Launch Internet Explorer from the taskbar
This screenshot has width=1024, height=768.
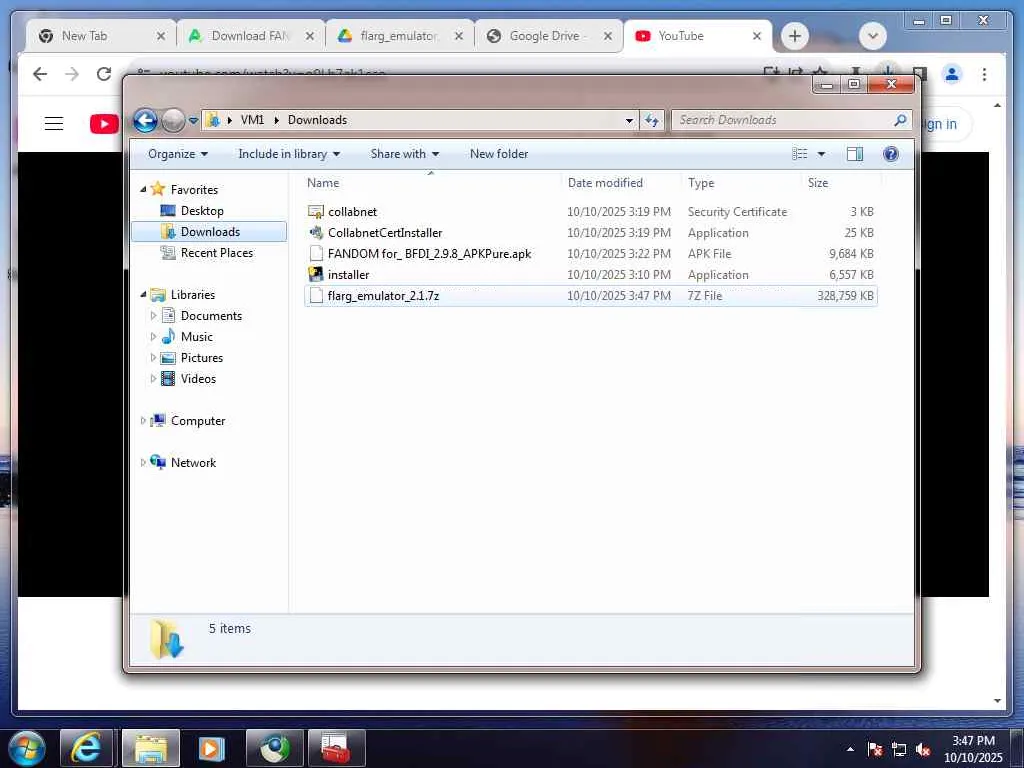87,748
